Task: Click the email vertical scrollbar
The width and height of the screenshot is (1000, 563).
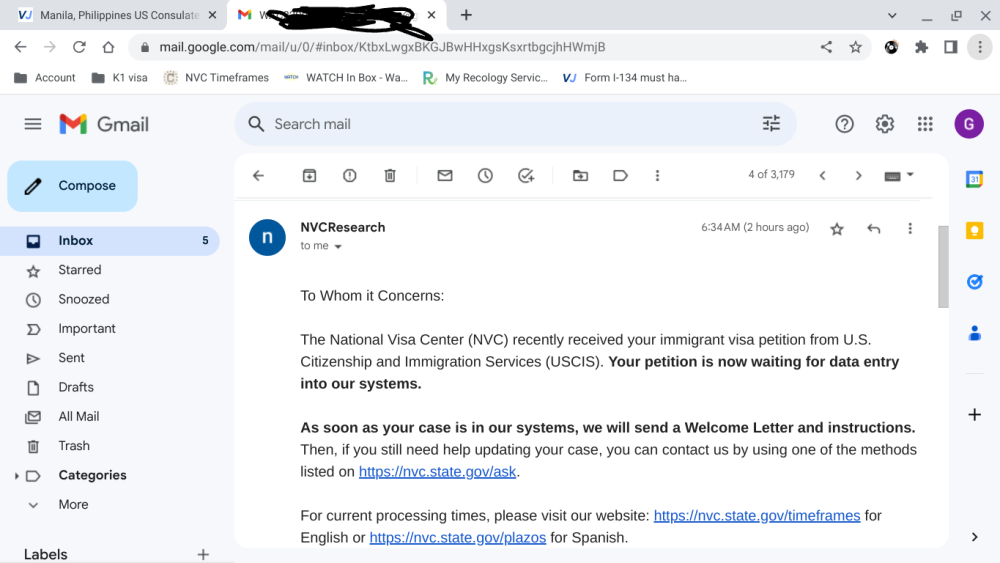Action: coord(943,267)
